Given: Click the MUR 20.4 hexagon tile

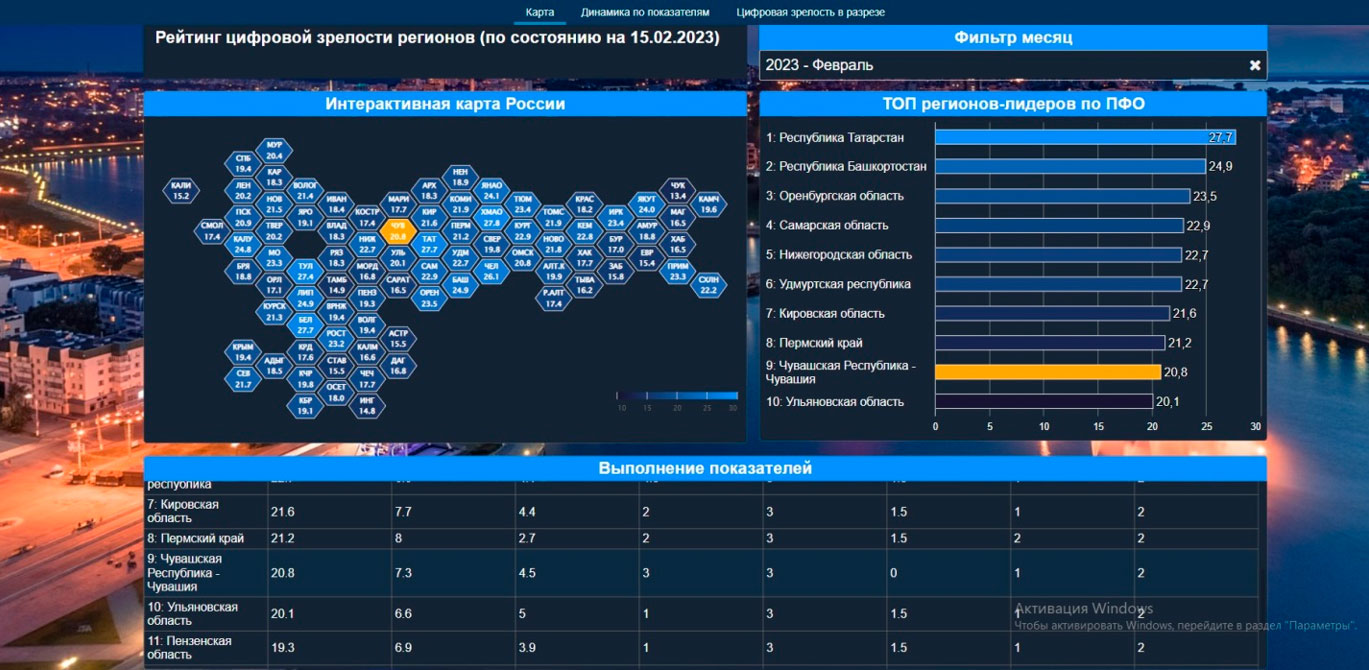Looking at the screenshot, I should click(x=274, y=151).
